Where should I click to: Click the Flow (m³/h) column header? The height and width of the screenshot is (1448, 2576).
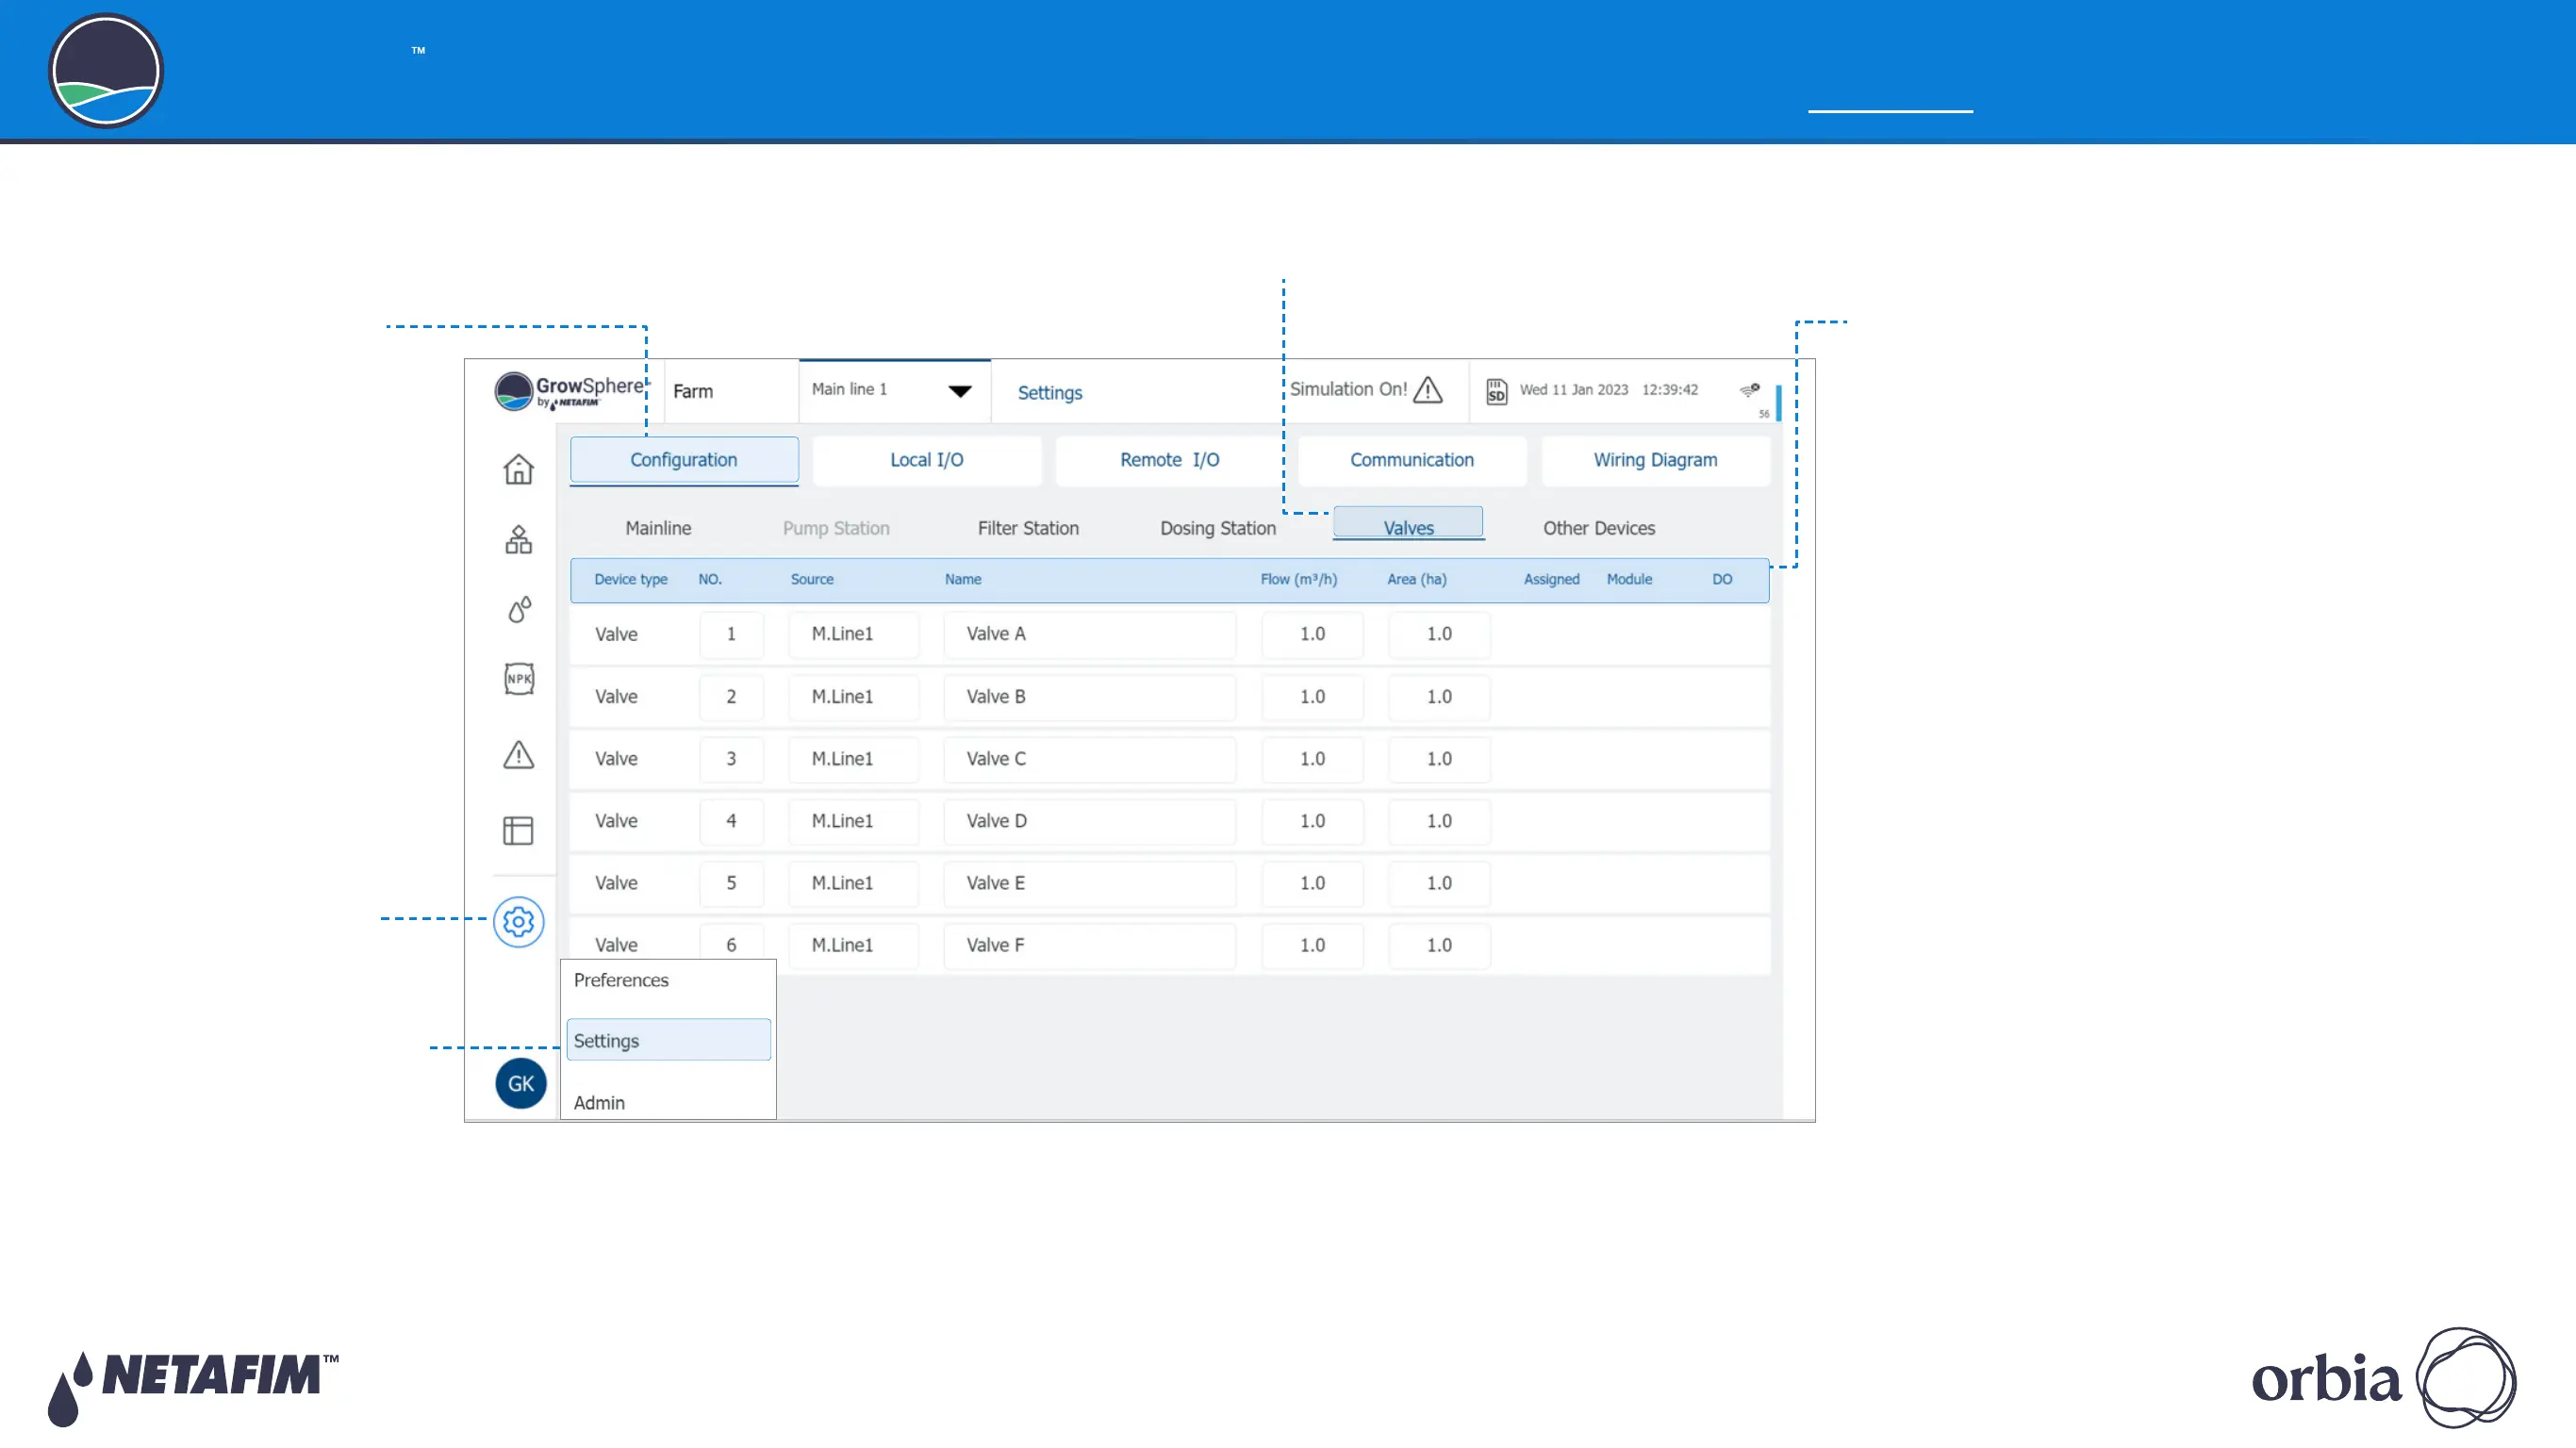[1298, 580]
